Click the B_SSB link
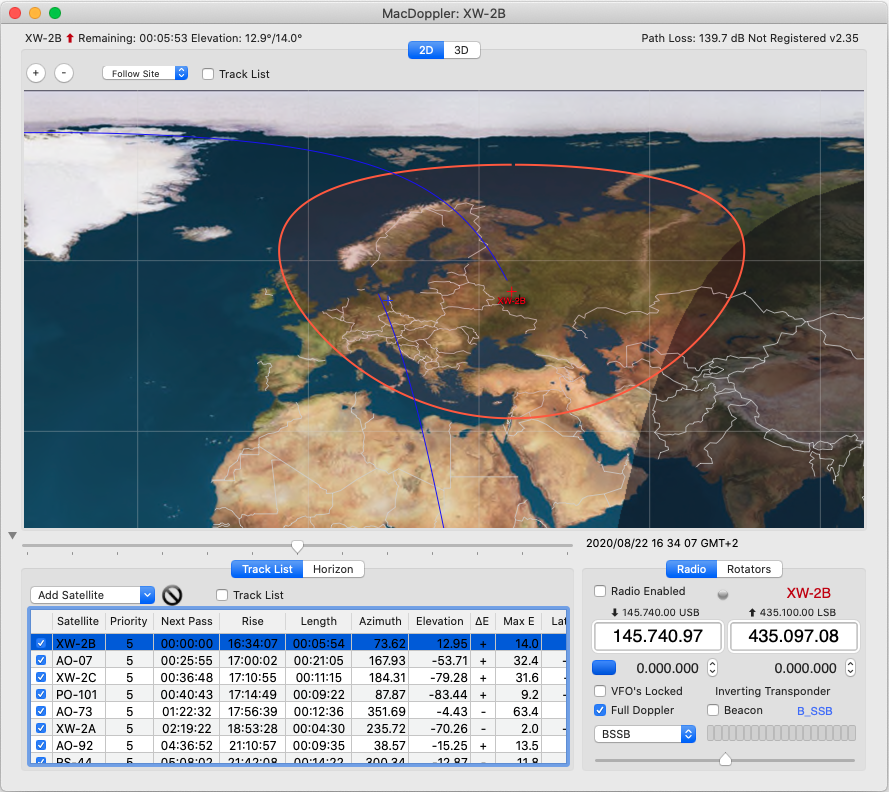This screenshot has width=889, height=792. click(815, 710)
